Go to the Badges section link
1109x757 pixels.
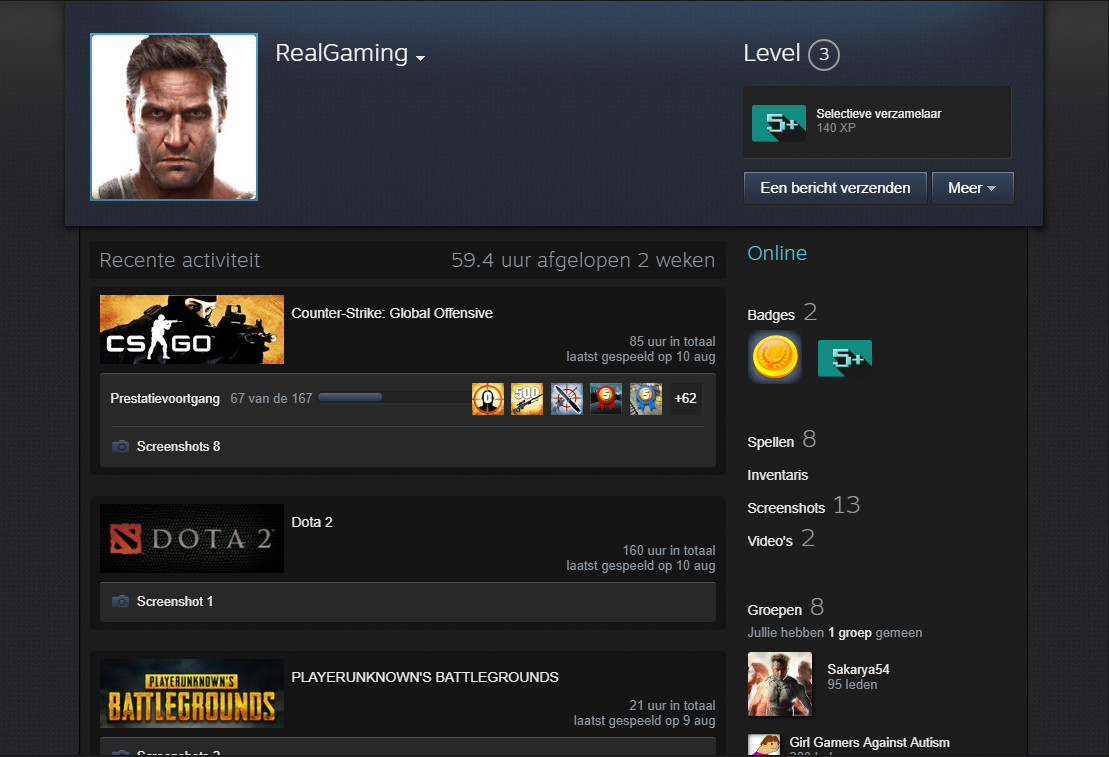[771, 315]
